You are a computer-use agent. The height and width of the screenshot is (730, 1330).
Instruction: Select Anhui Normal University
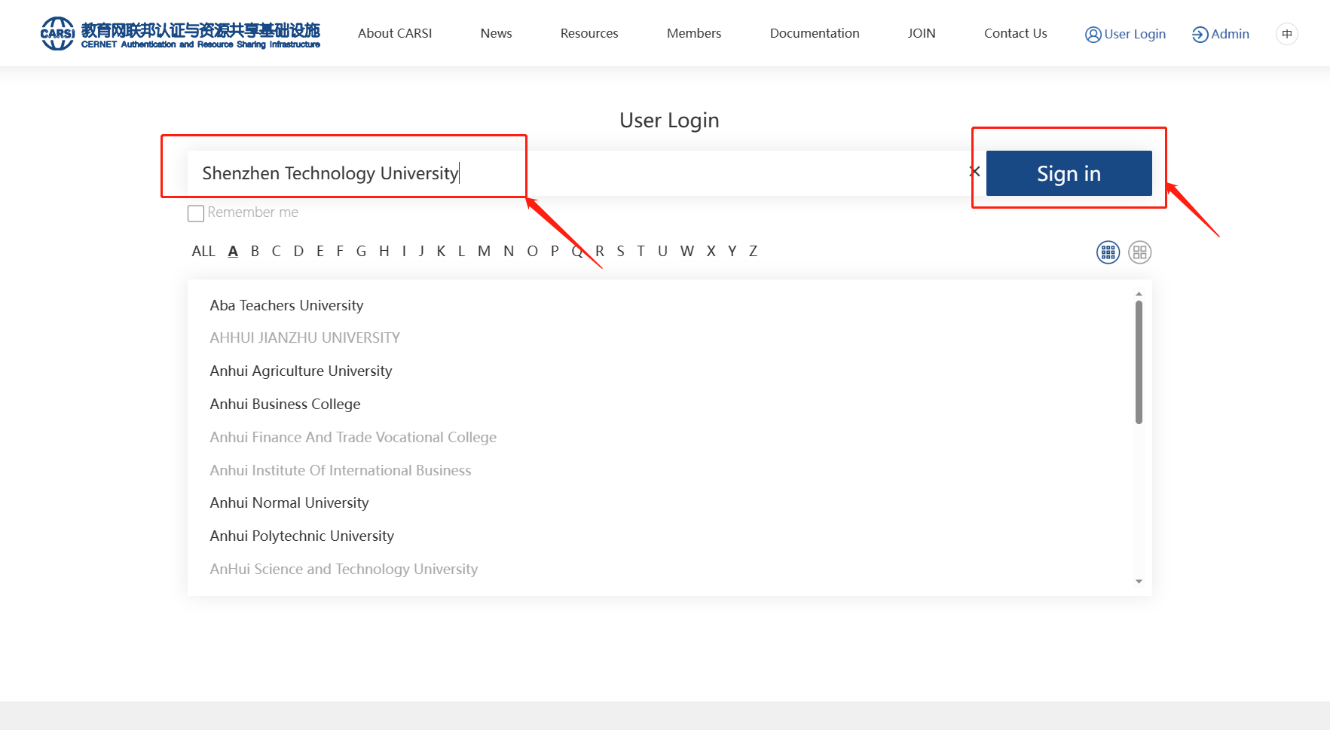point(289,503)
